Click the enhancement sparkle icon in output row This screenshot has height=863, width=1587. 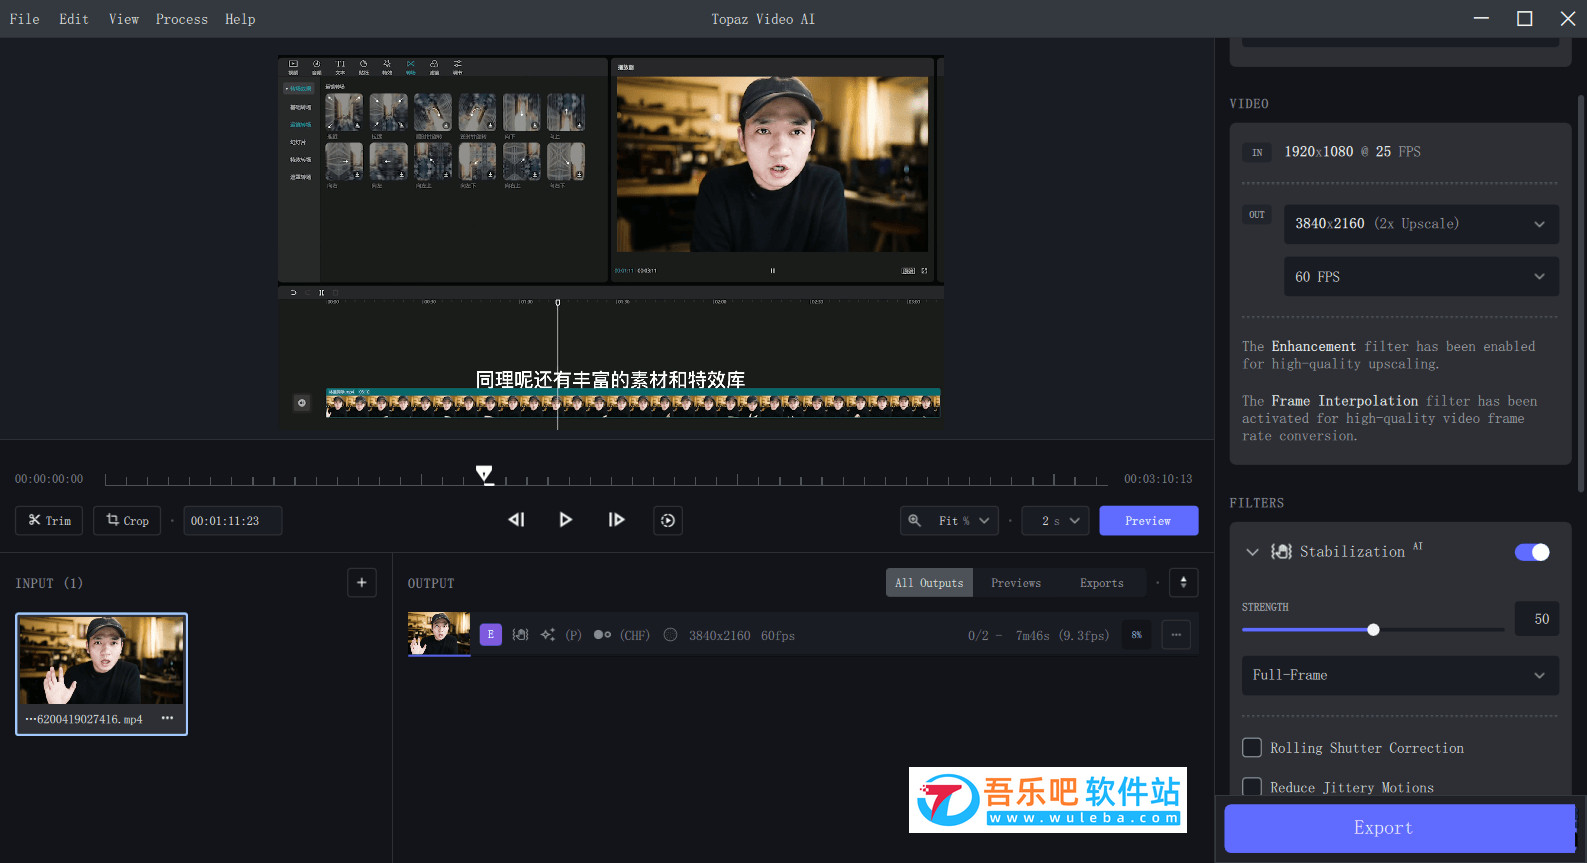[548, 634]
